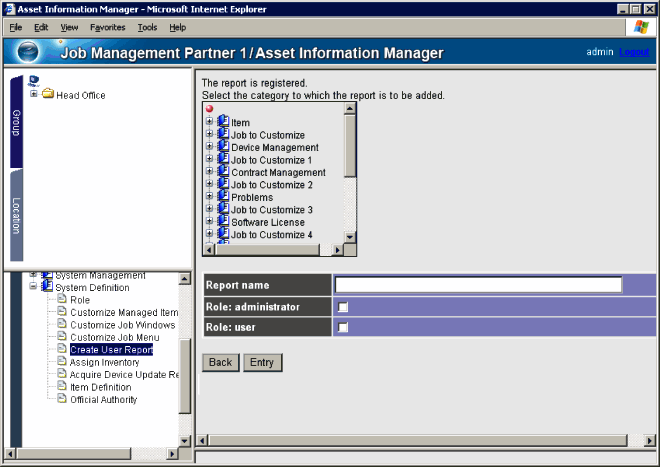
Task: Open the Official Authority menu item
Action: (x=104, y=400)
